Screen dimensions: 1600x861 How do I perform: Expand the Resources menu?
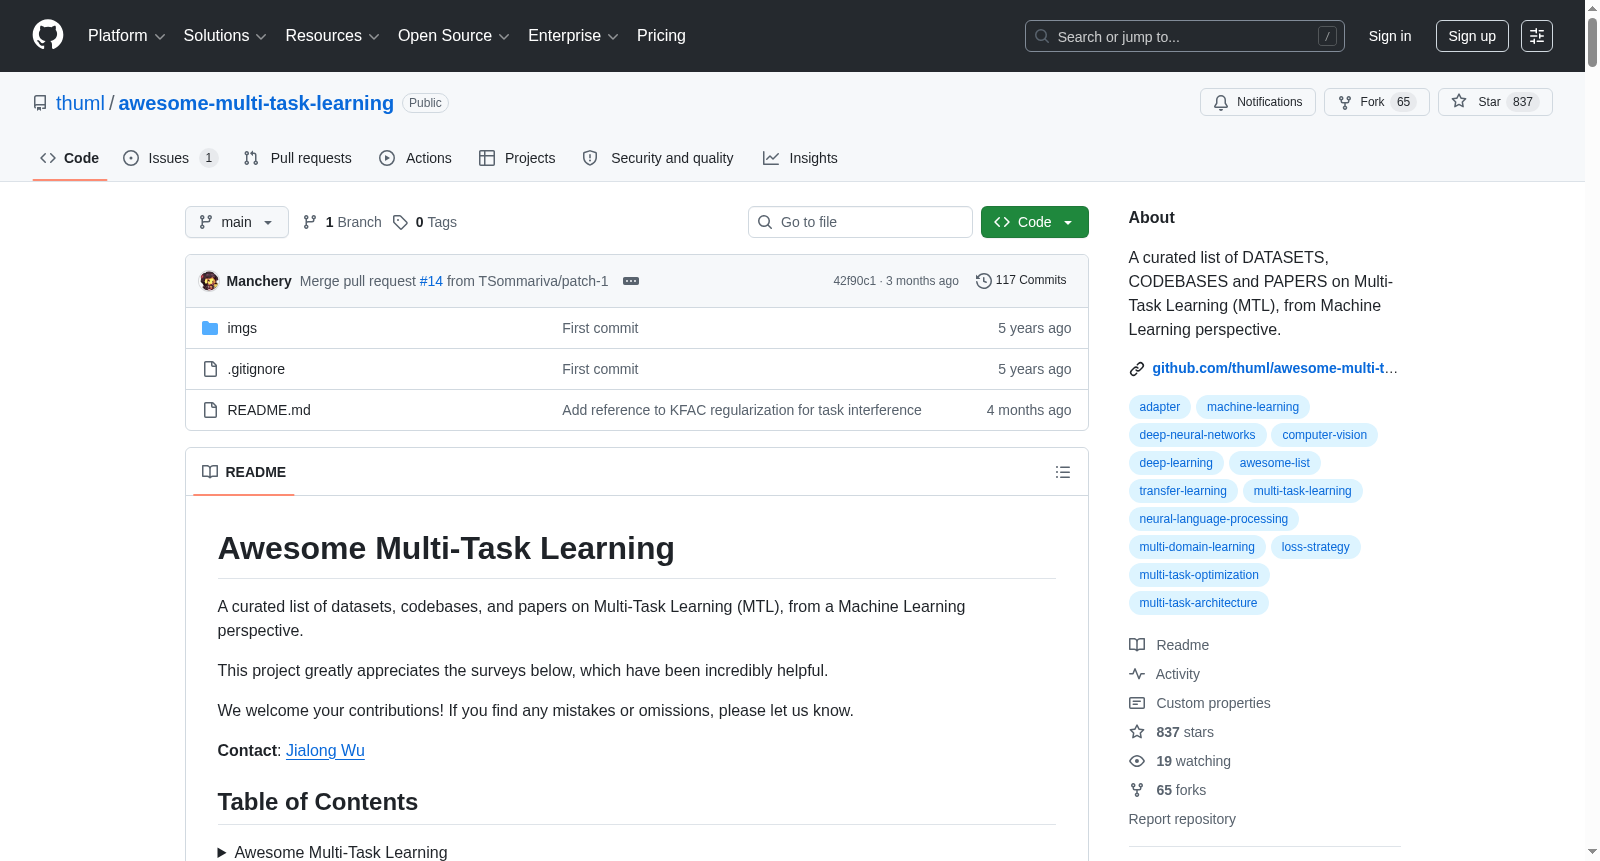tap(332, 36)
